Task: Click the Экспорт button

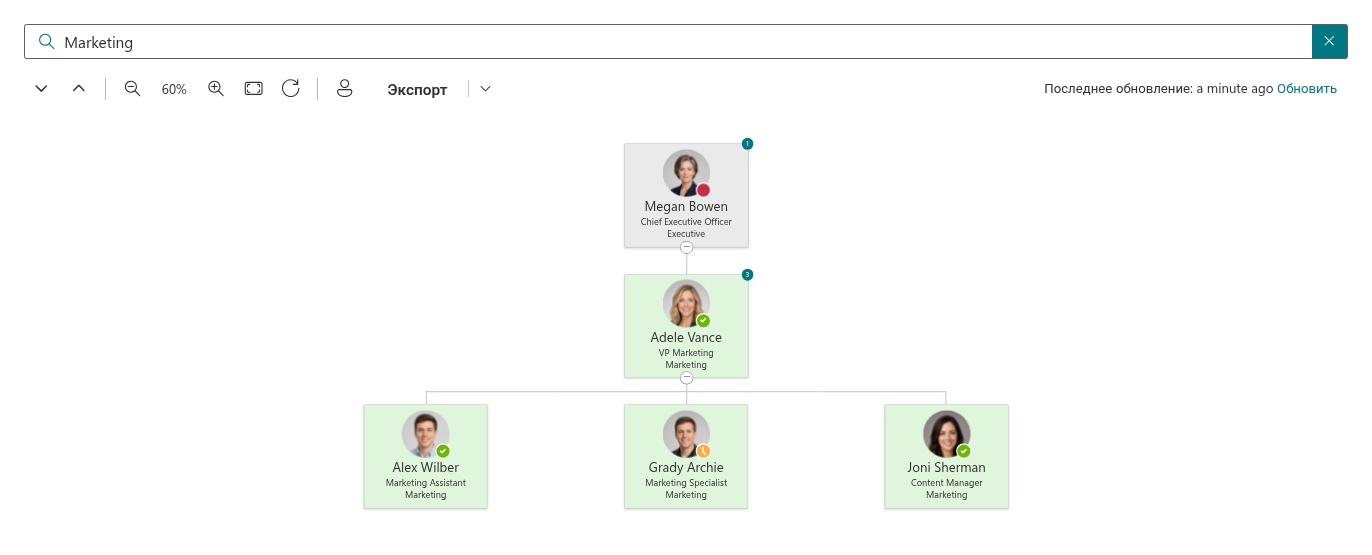Action: click(x=417, y=89)
